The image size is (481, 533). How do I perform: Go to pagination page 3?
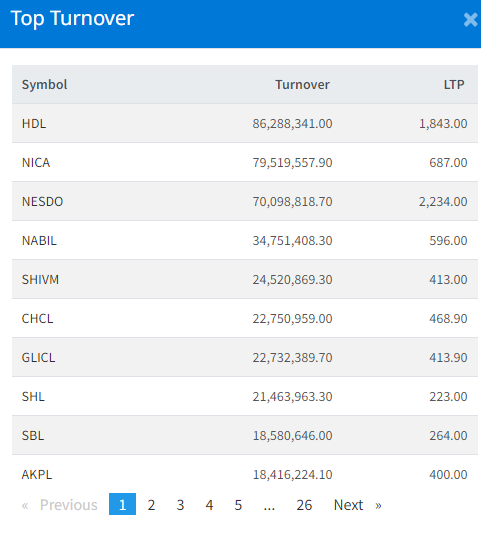point(180,505)
